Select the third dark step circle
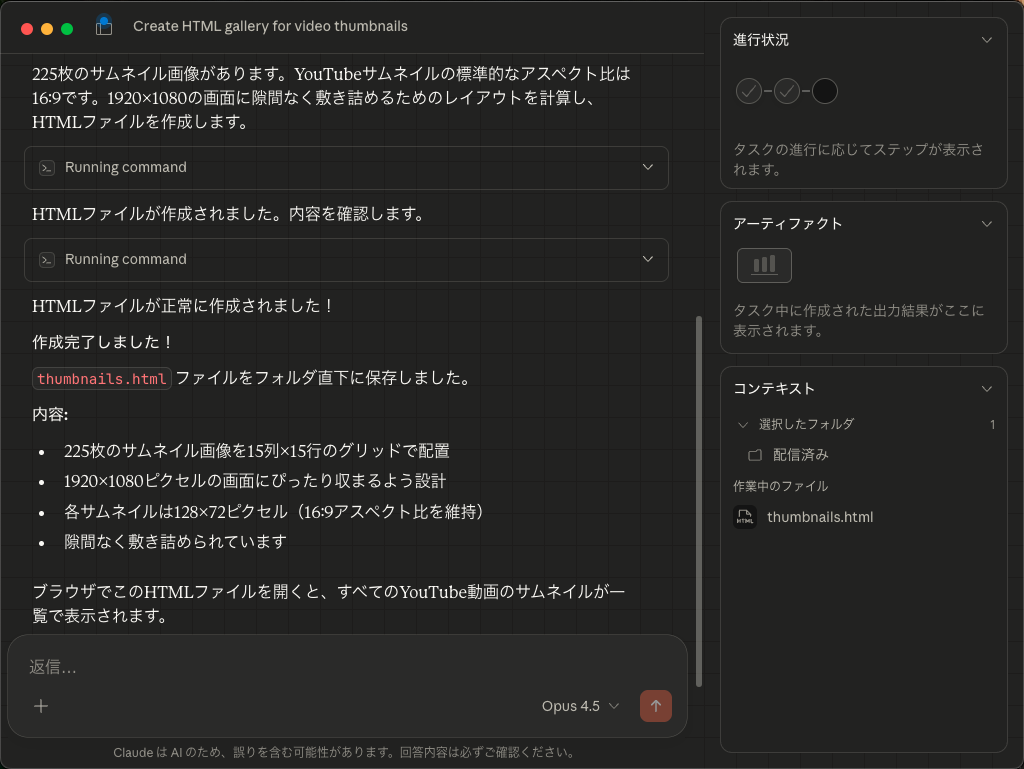 (x=825, y=92)
